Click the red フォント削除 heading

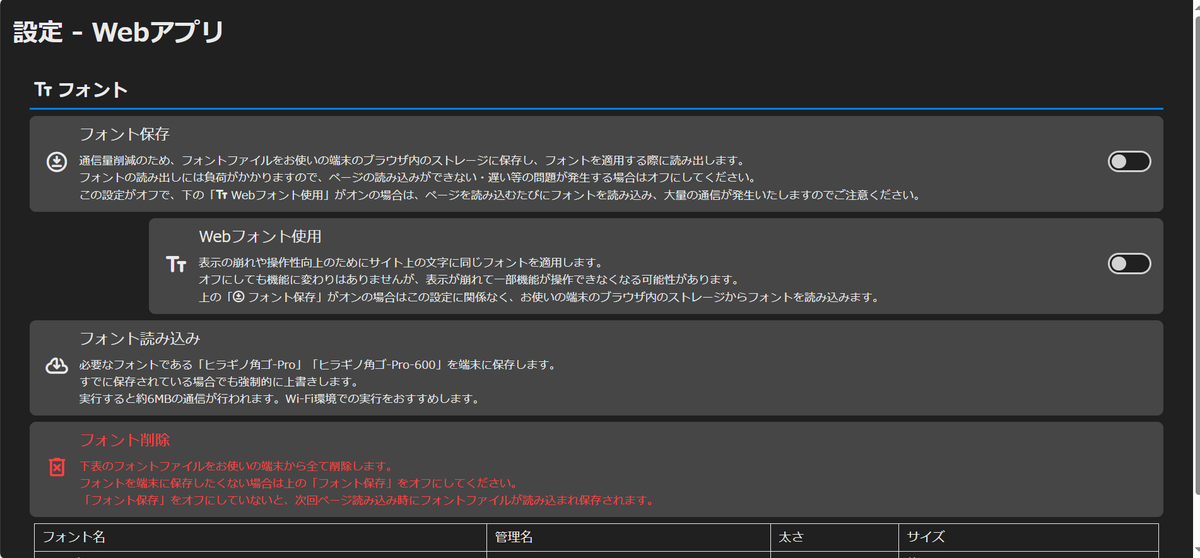tap(125, 440)
